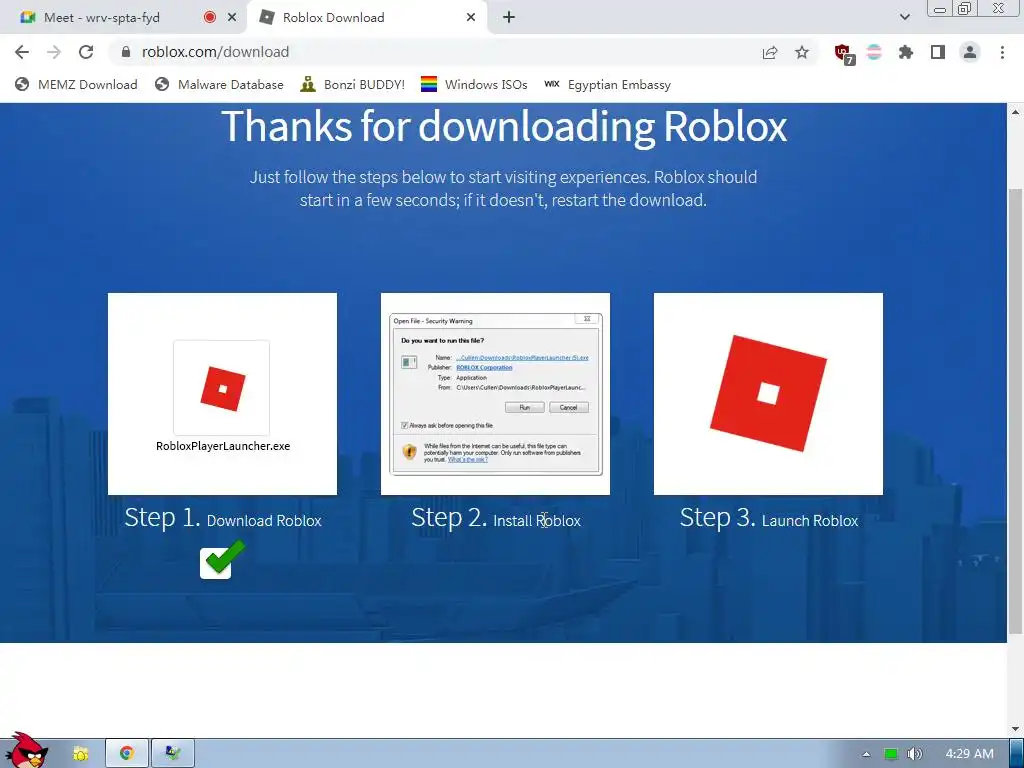This screenshot has width=1024, height=768.
Task: Open the third taskbar program button
Action: click(172, 754)
